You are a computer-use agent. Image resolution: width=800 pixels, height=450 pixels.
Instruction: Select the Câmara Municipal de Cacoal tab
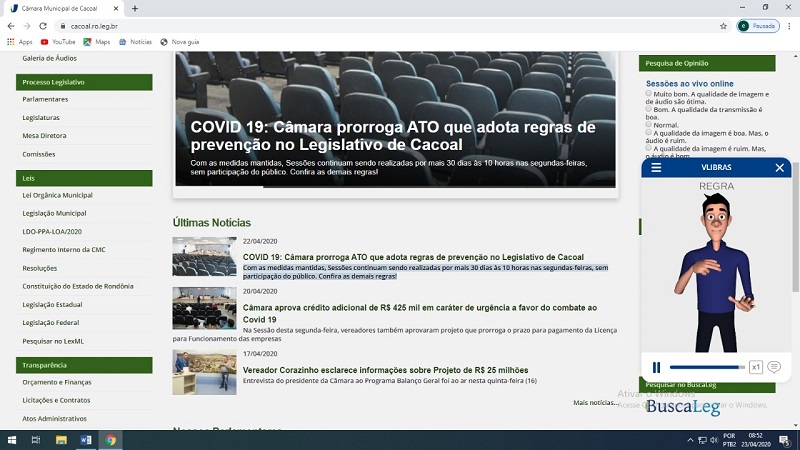tap(64, 8)
